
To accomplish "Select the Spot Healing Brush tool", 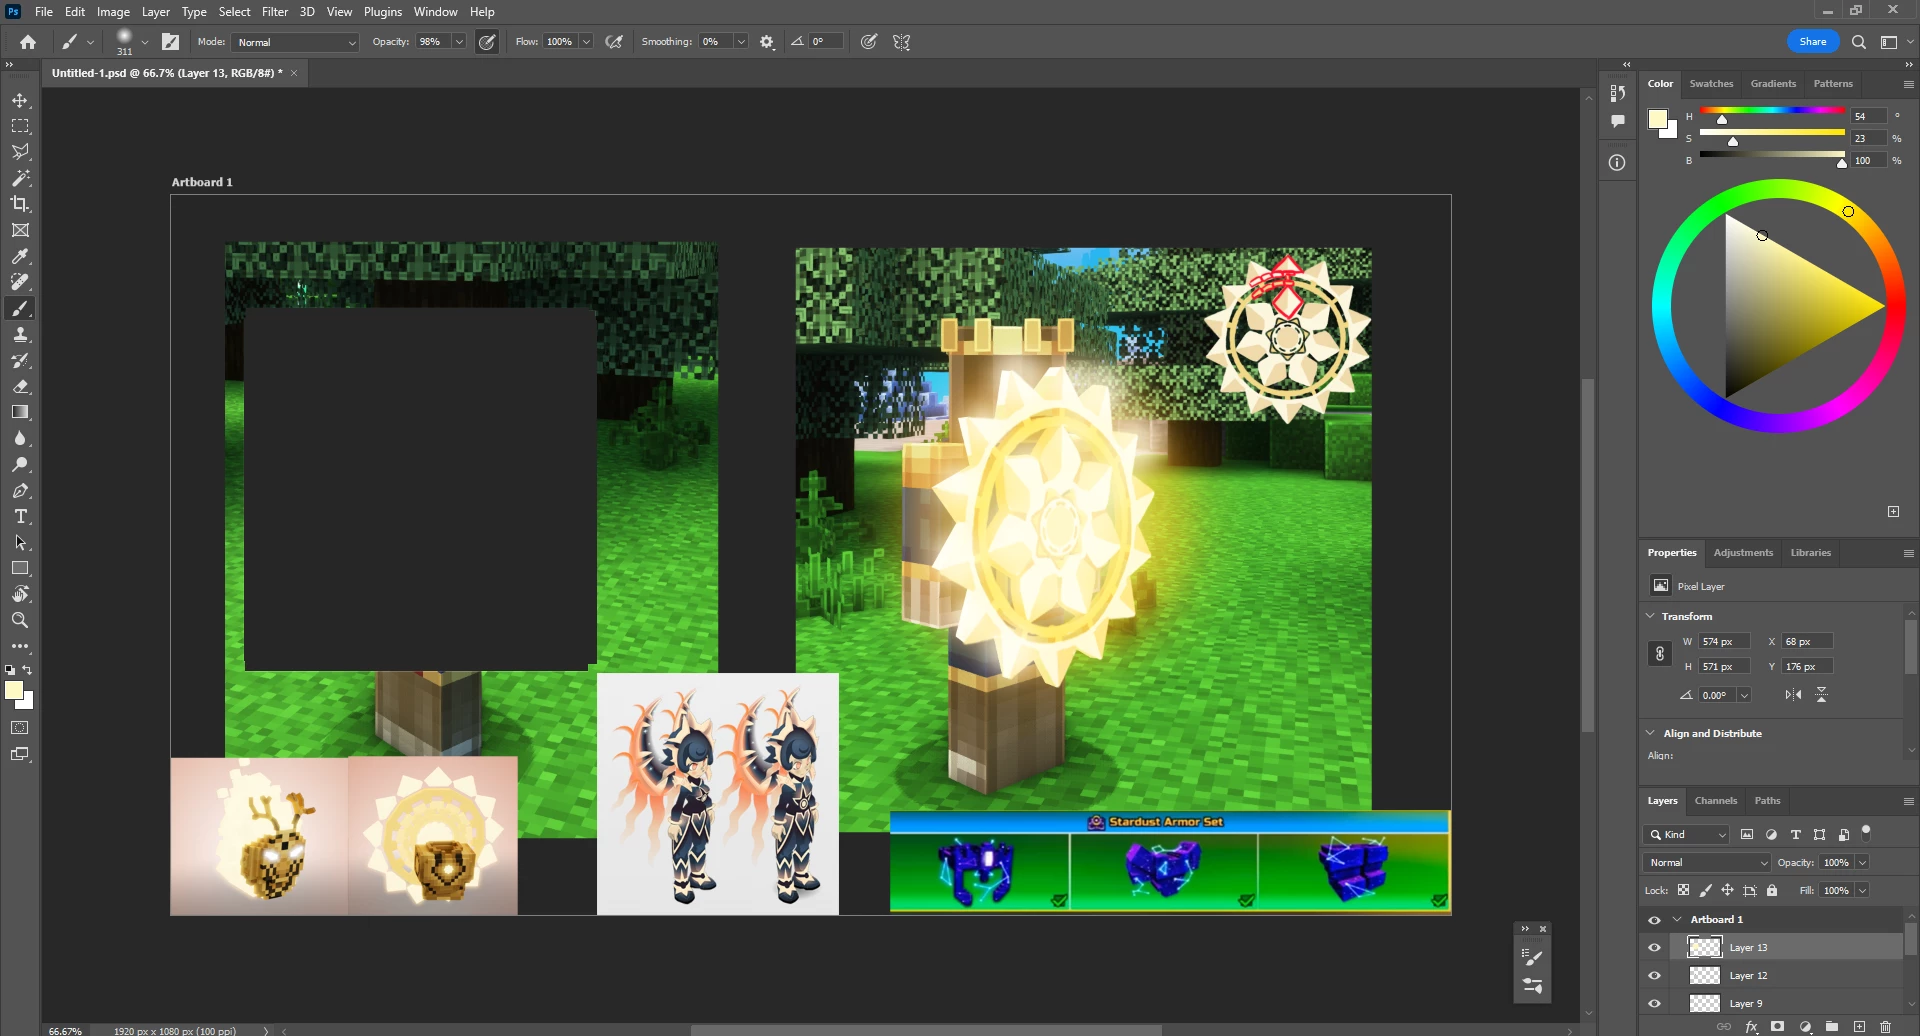I will 20,283.
